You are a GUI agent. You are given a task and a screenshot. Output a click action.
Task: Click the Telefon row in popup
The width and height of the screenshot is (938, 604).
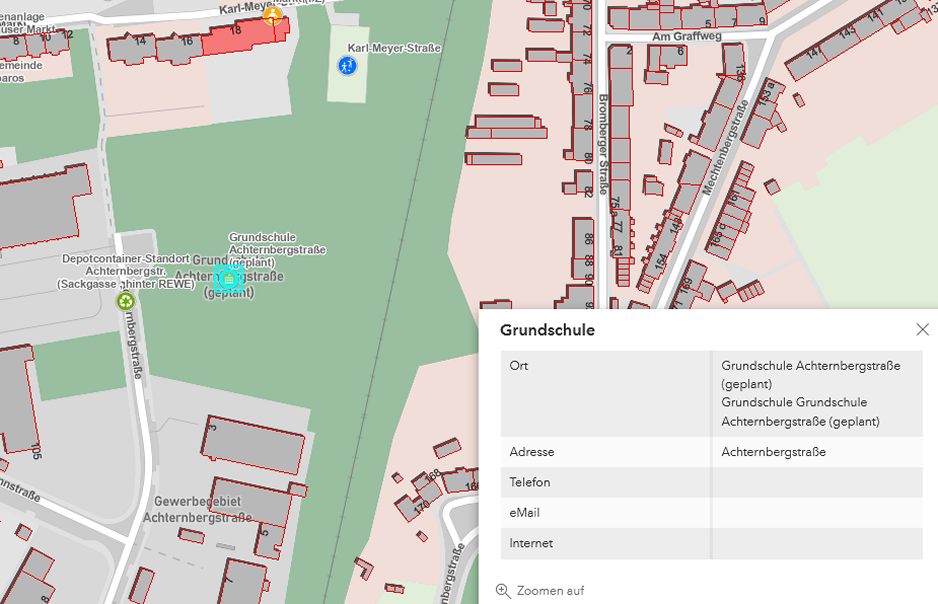[x=529, y=482]
